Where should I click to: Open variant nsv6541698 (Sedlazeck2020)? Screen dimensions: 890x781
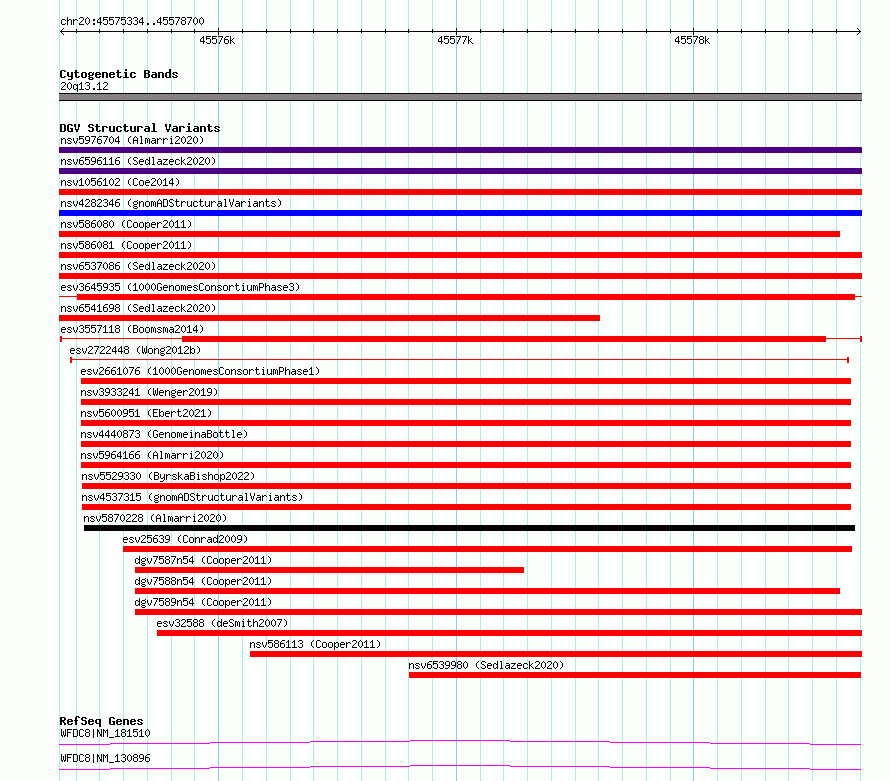click(138, 308)
